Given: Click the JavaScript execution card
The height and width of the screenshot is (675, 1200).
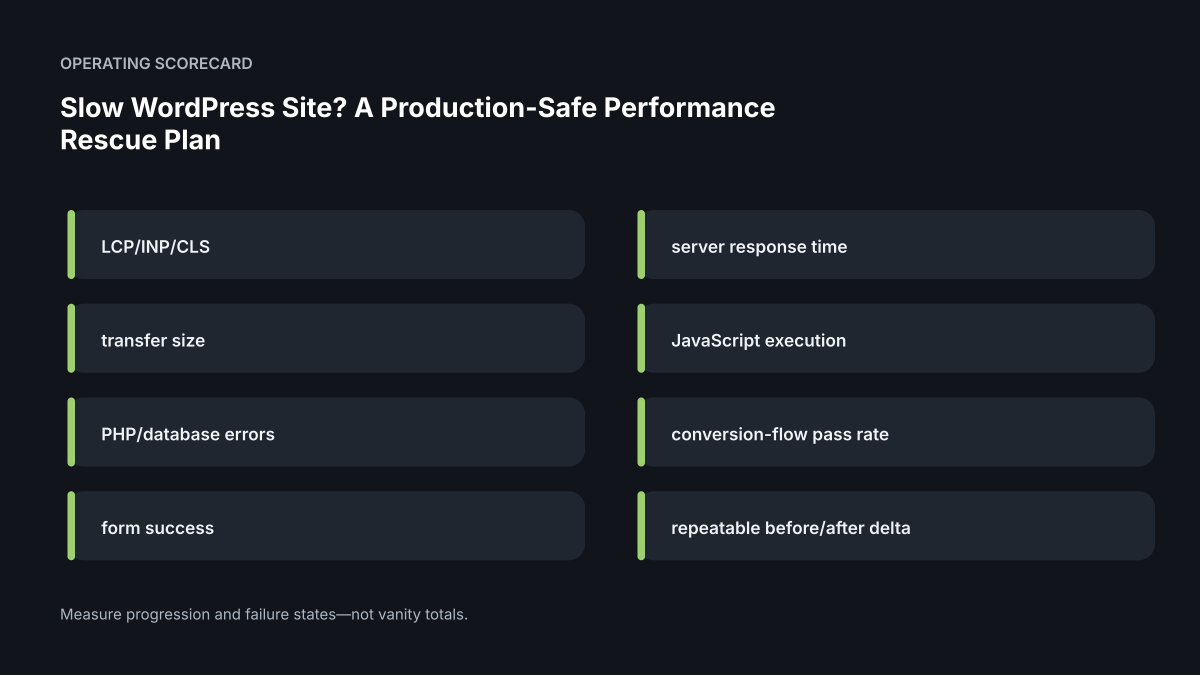Looking at the screenshot, I should point(896,338).
